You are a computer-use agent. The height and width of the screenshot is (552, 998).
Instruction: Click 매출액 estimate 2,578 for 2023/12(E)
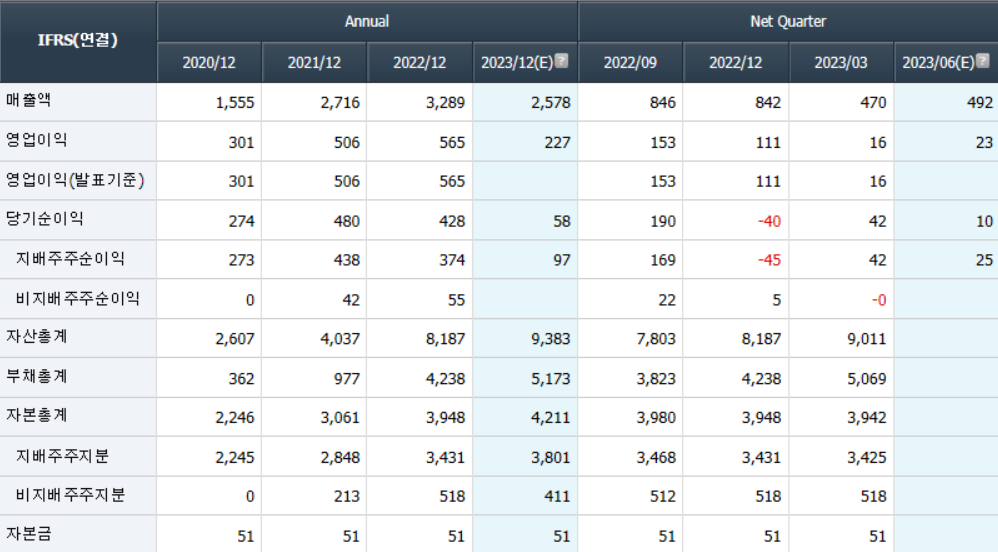tap(551, 103)
